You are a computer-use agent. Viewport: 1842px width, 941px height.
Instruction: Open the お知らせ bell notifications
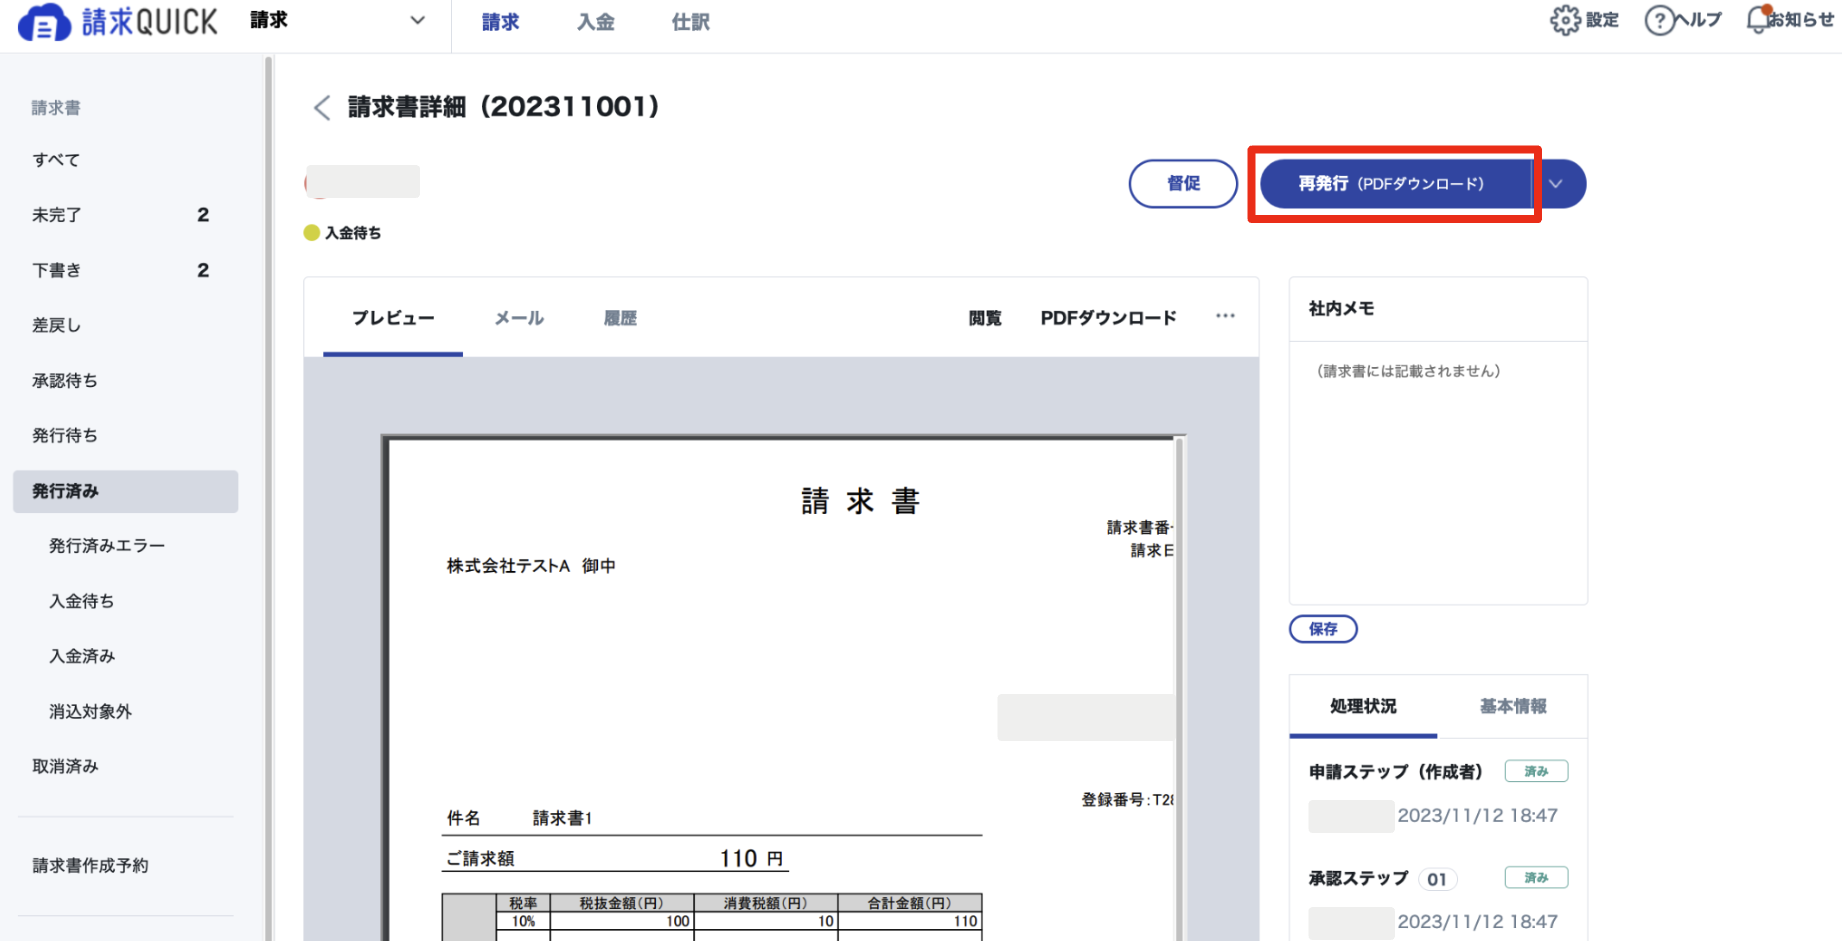coord(1758,19)
